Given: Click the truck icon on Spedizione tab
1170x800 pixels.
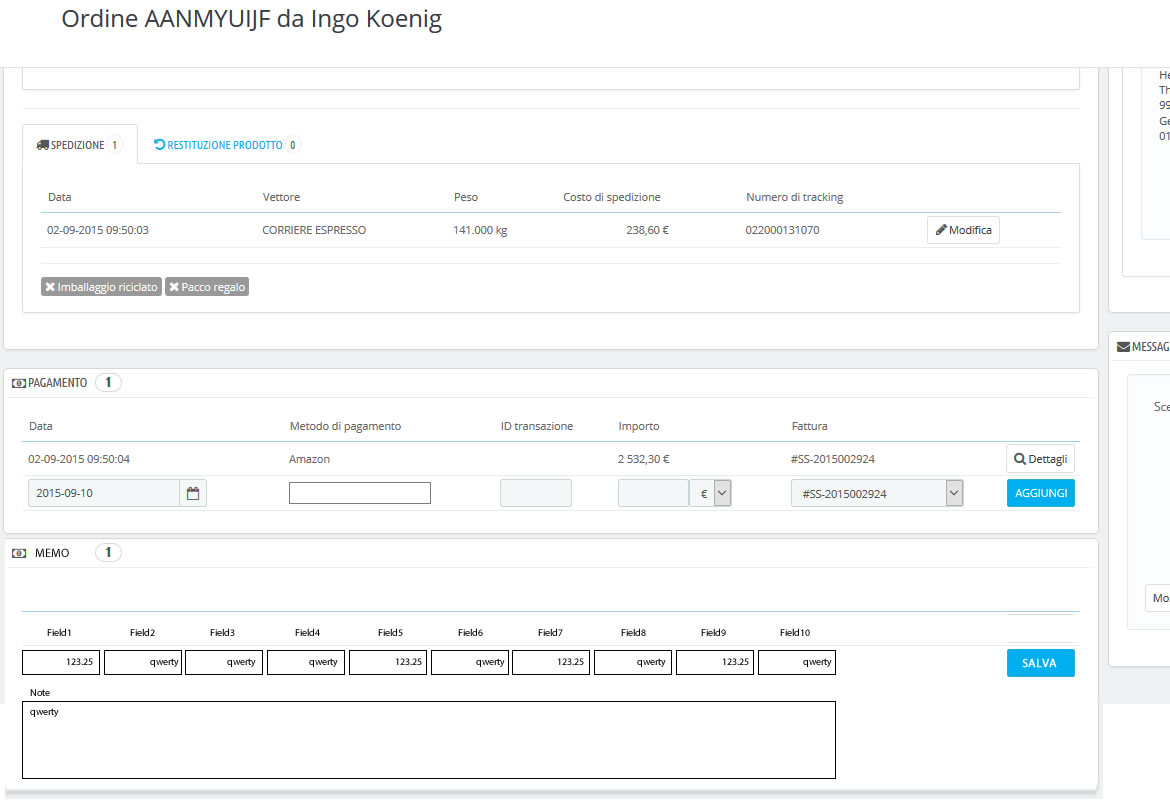Looking at the screenshot, I should 43,145.
